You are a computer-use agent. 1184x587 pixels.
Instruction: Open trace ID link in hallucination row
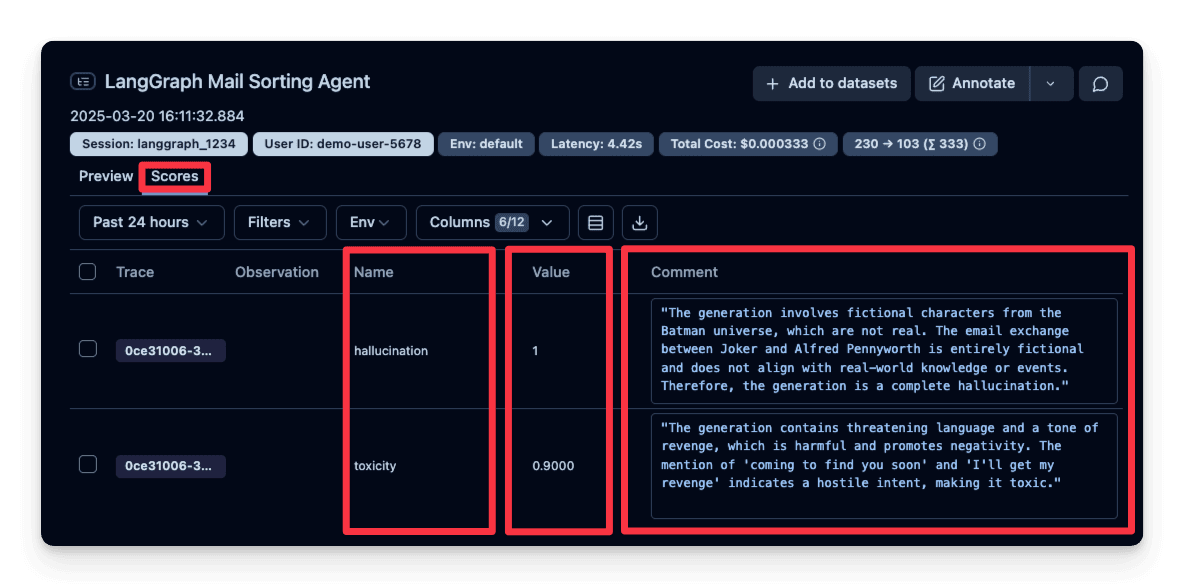point(170,351)
